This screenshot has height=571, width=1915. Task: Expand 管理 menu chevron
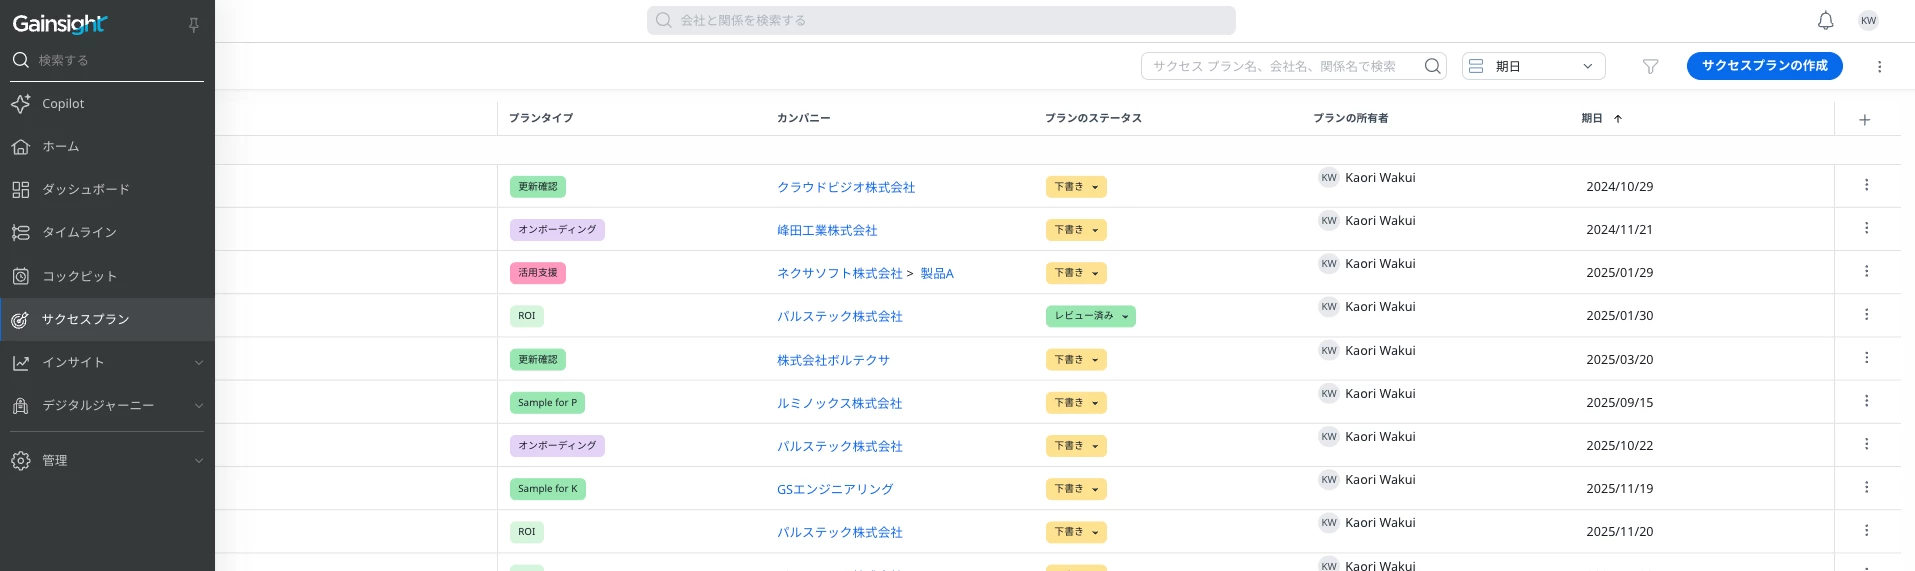[x=198, y=461]
